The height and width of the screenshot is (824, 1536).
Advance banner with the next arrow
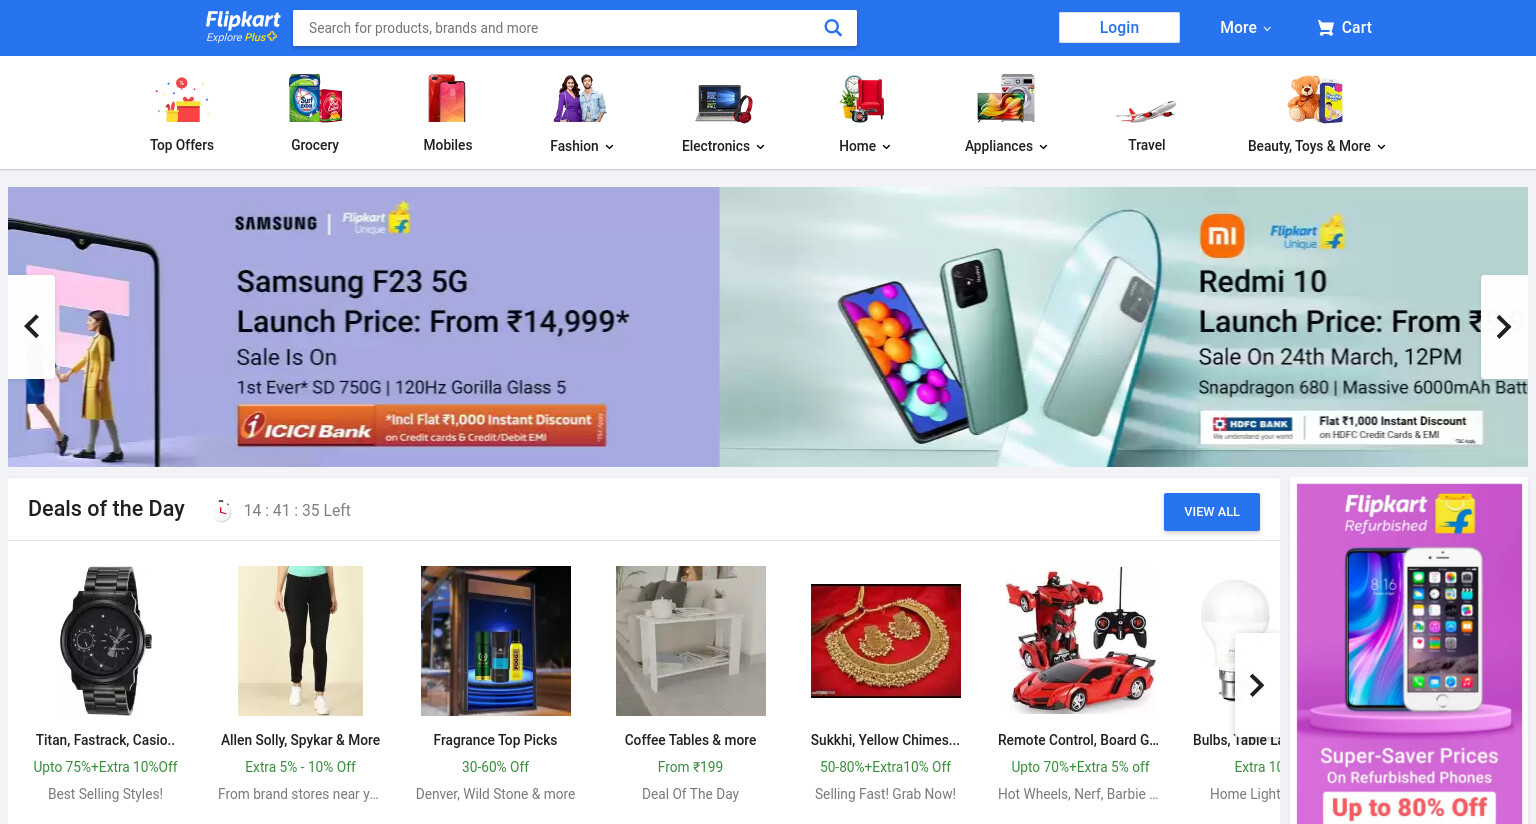coord(1504,327)
